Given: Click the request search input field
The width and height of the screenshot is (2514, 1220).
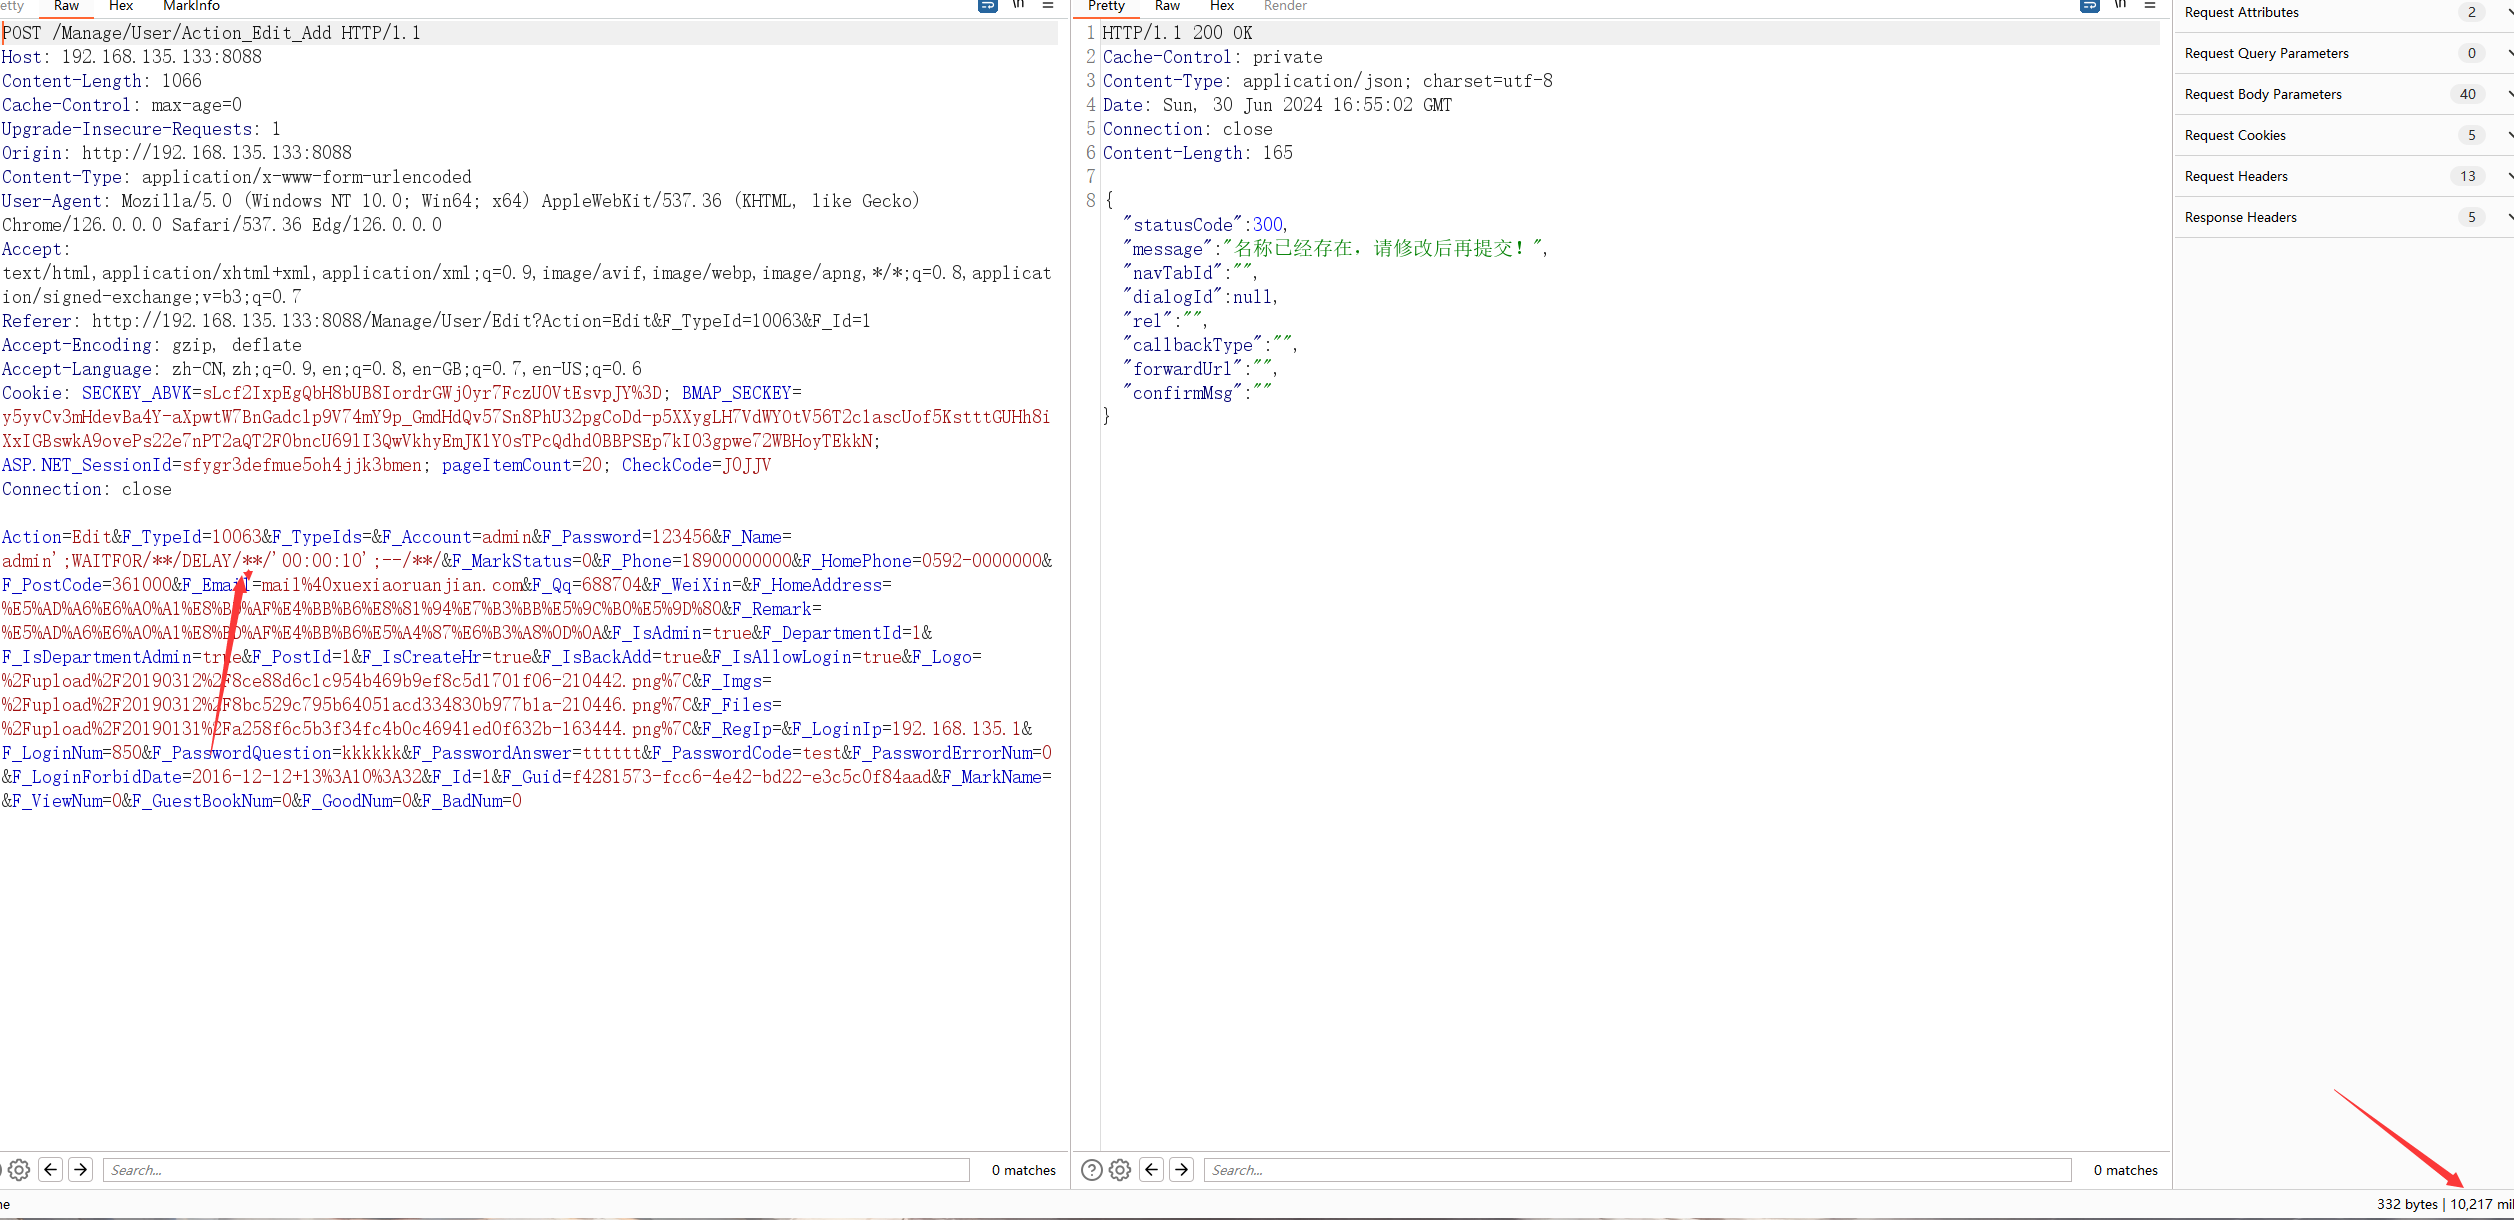Looking at the screenshot, I should click(536, 1170).
